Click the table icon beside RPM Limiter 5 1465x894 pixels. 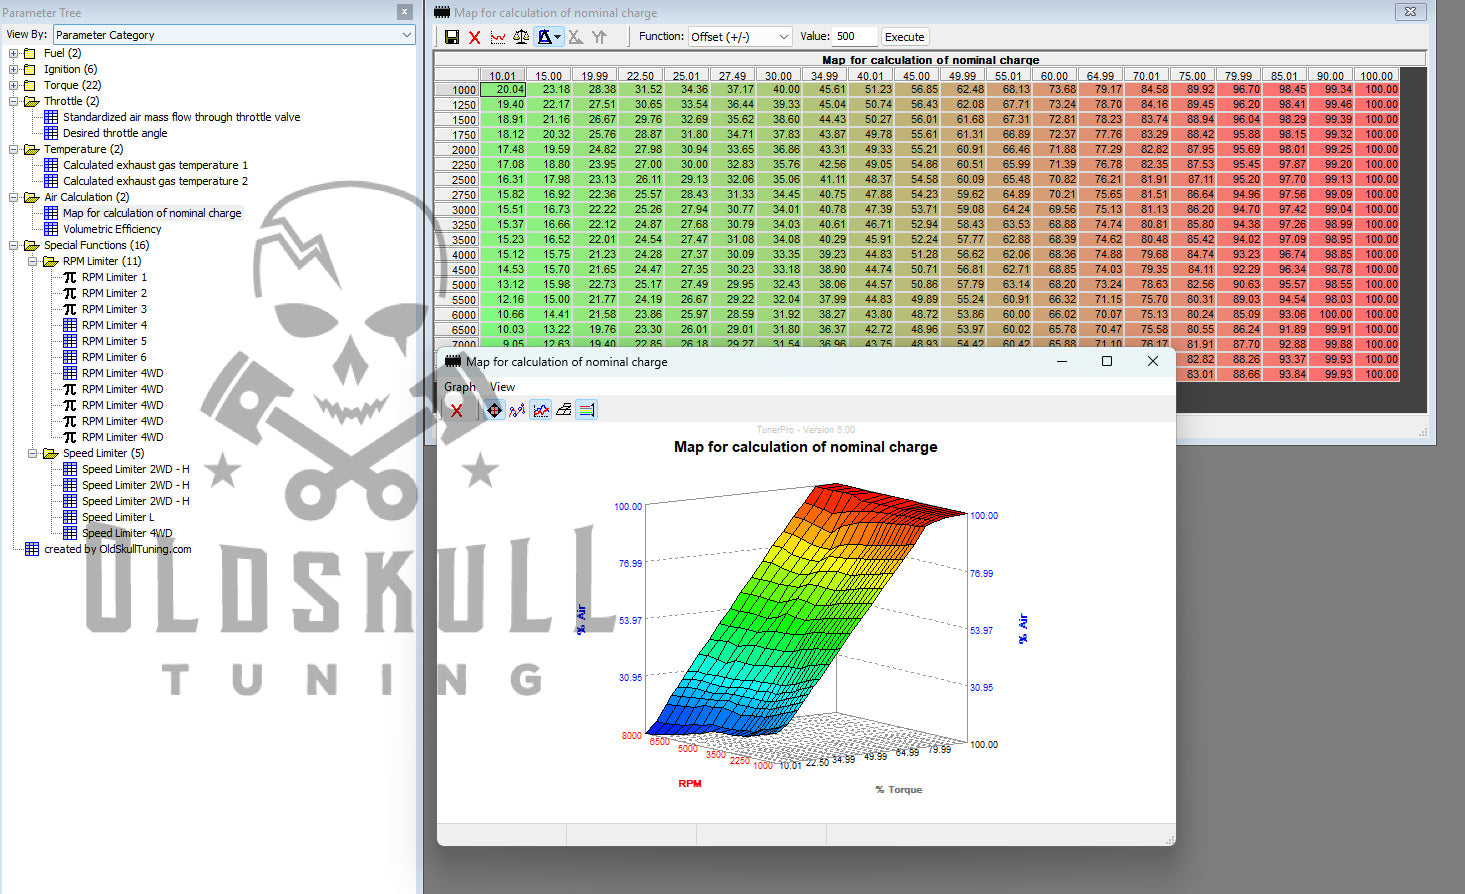[x=70, y=341]
